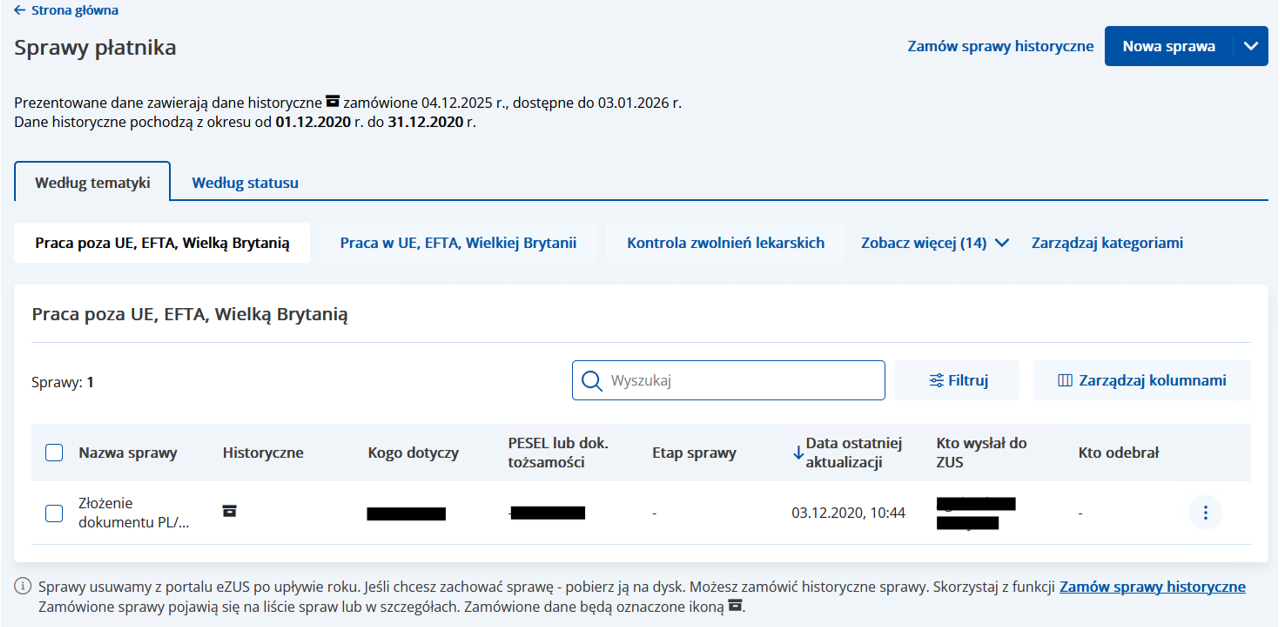The height and width of the screenshot is (627, 1280).
Task: Open the three-dot actions menu for the case
Action: coord(1205,512)
